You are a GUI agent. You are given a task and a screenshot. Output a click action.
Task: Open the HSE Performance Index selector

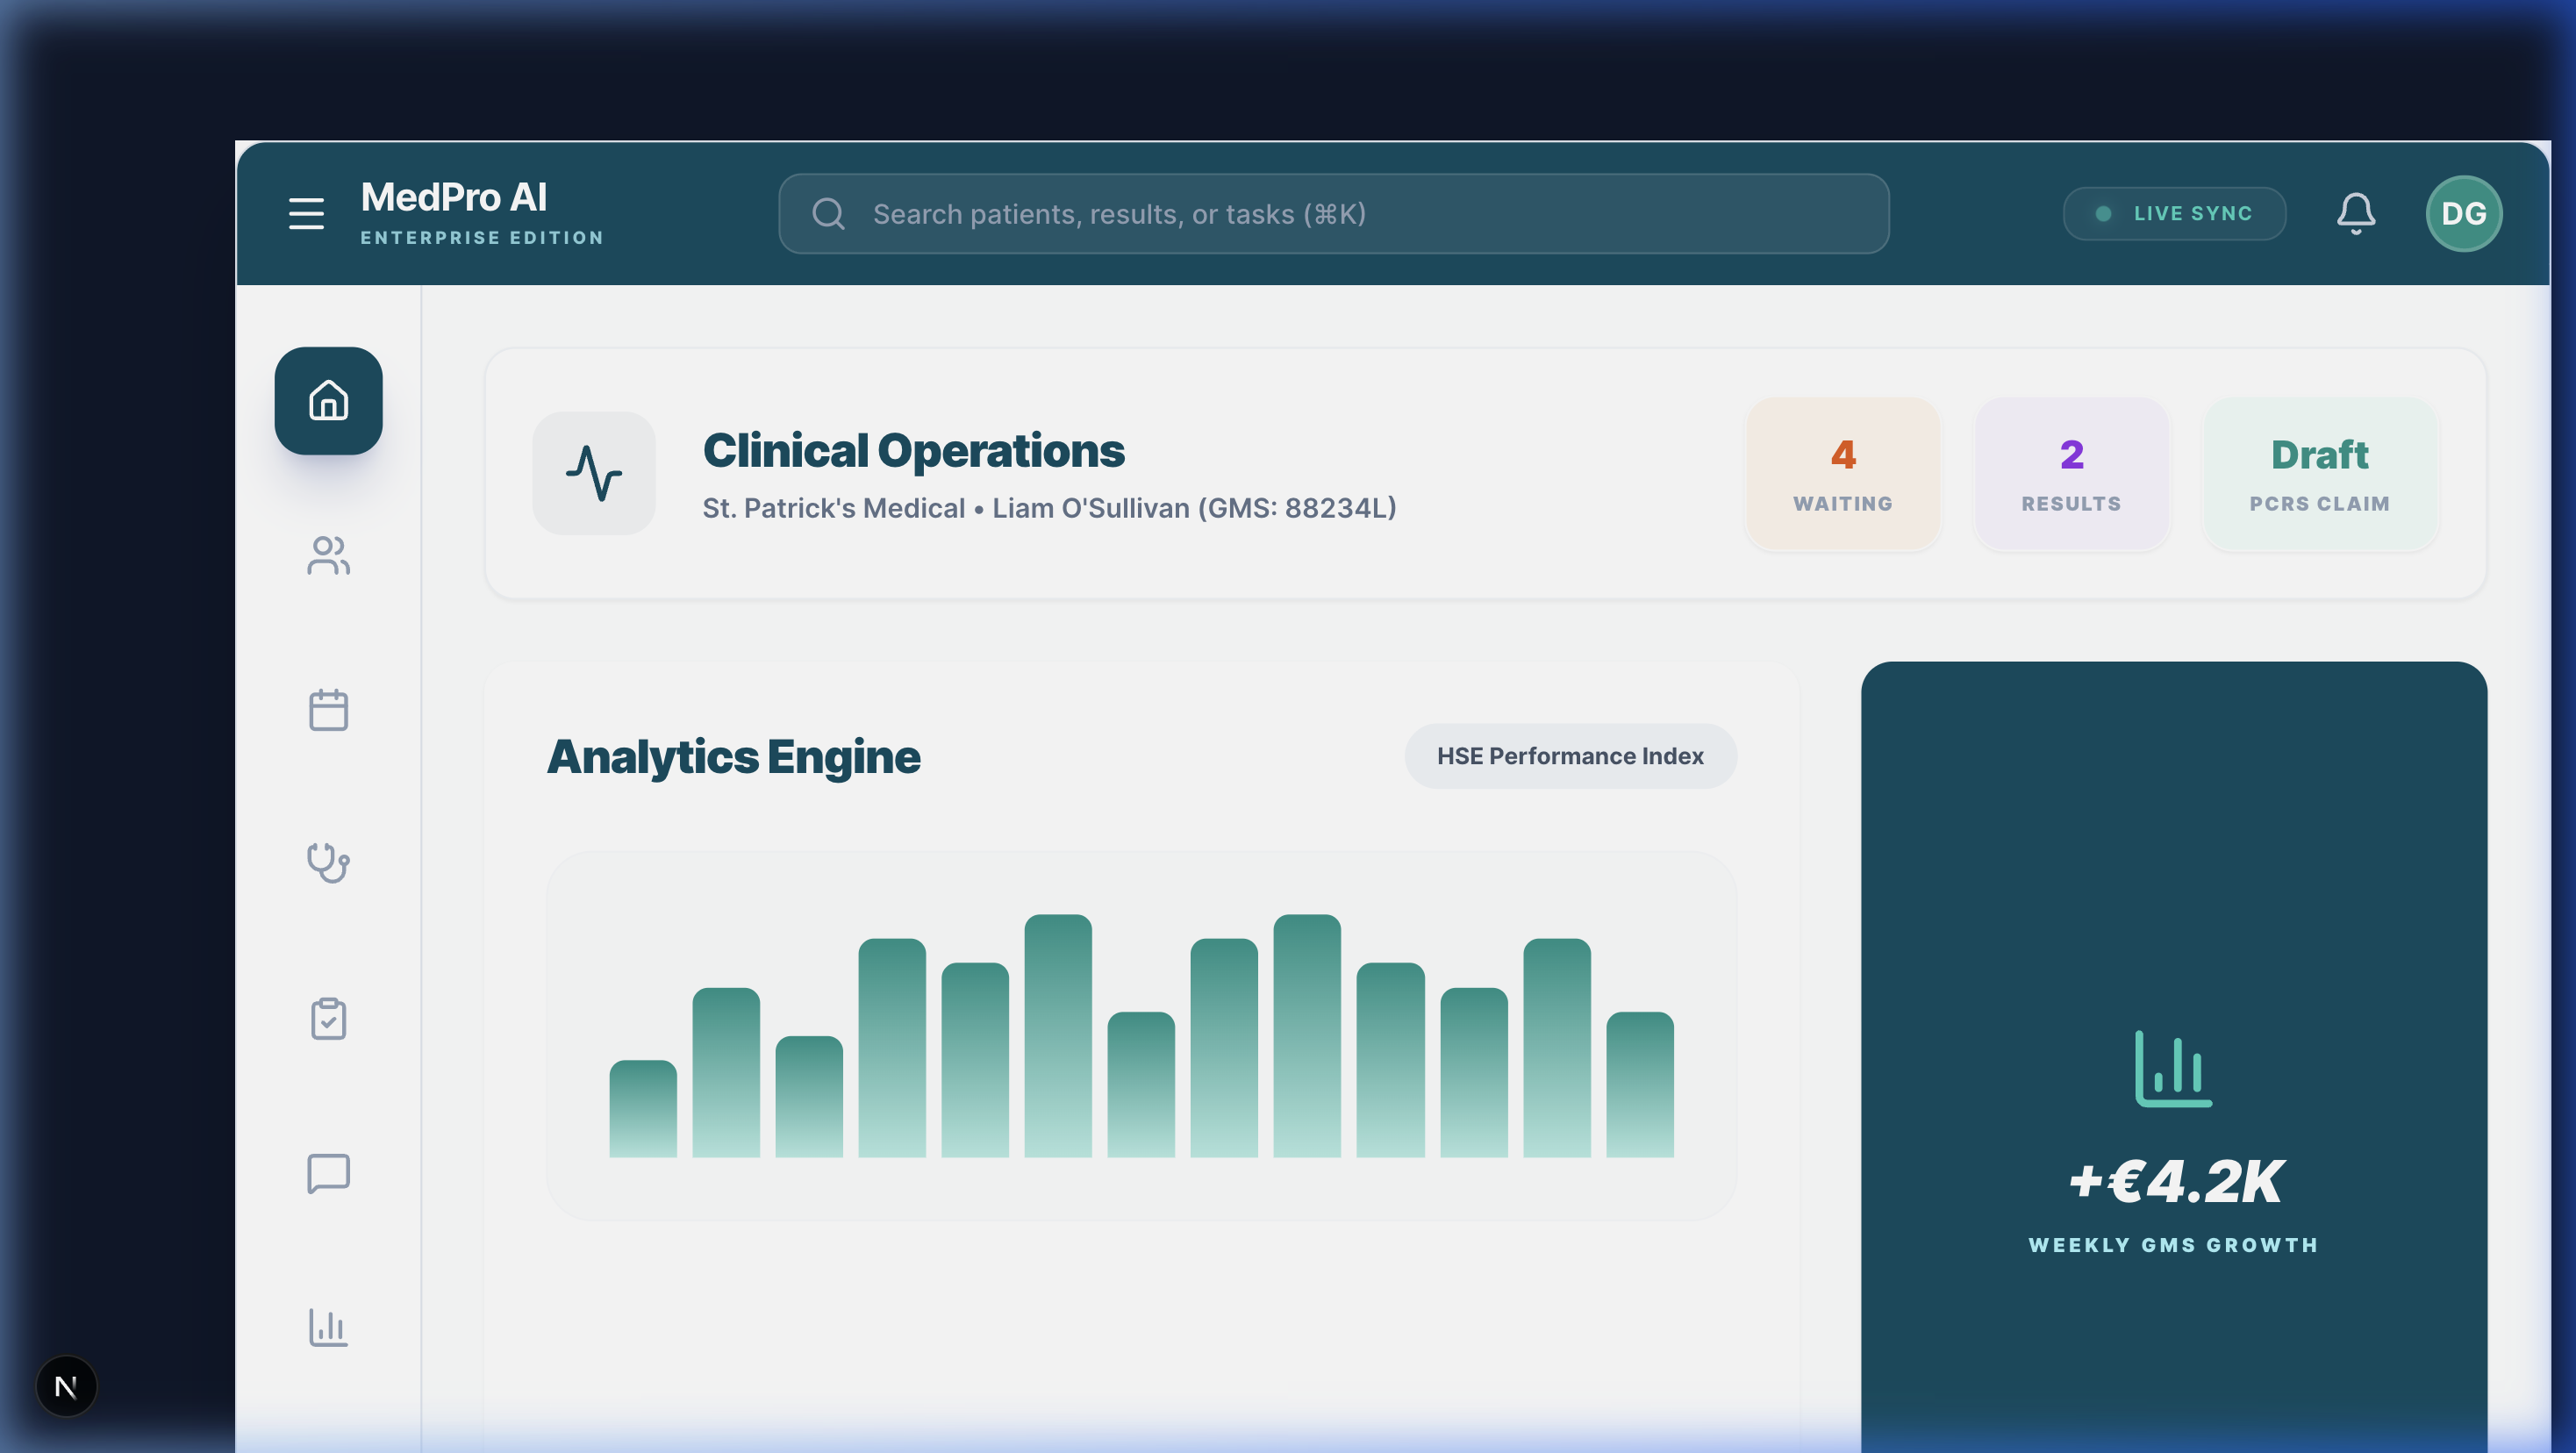[1570, 756]
